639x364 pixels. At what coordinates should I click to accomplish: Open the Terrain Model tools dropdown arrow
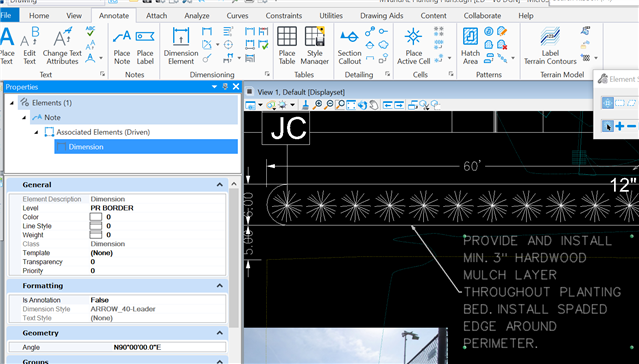click(x=596, y=58)
